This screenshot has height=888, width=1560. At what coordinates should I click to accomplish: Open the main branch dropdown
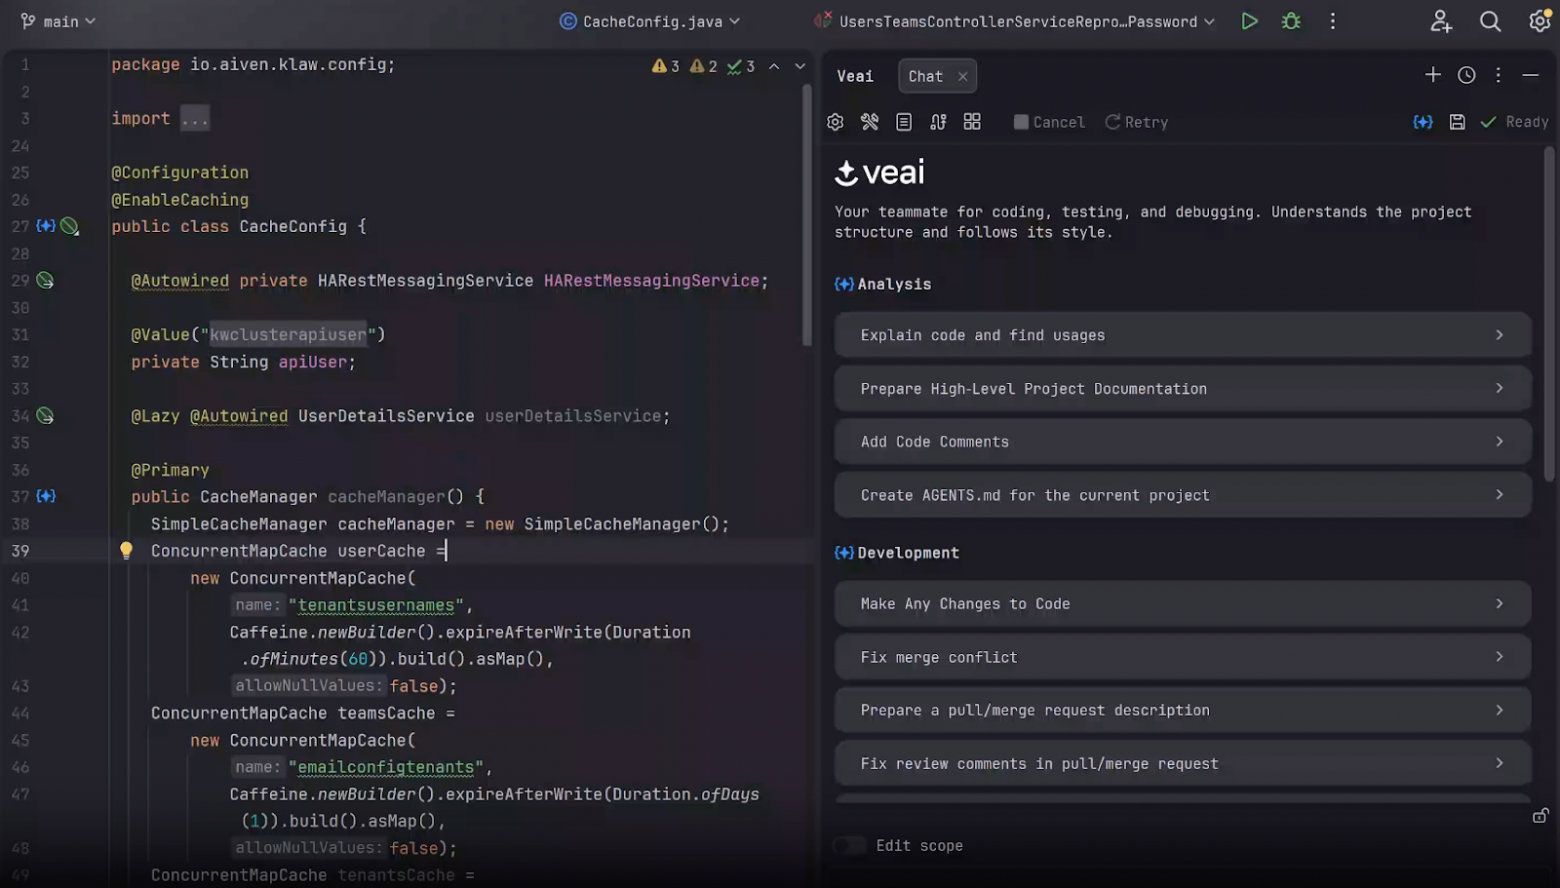59,21
